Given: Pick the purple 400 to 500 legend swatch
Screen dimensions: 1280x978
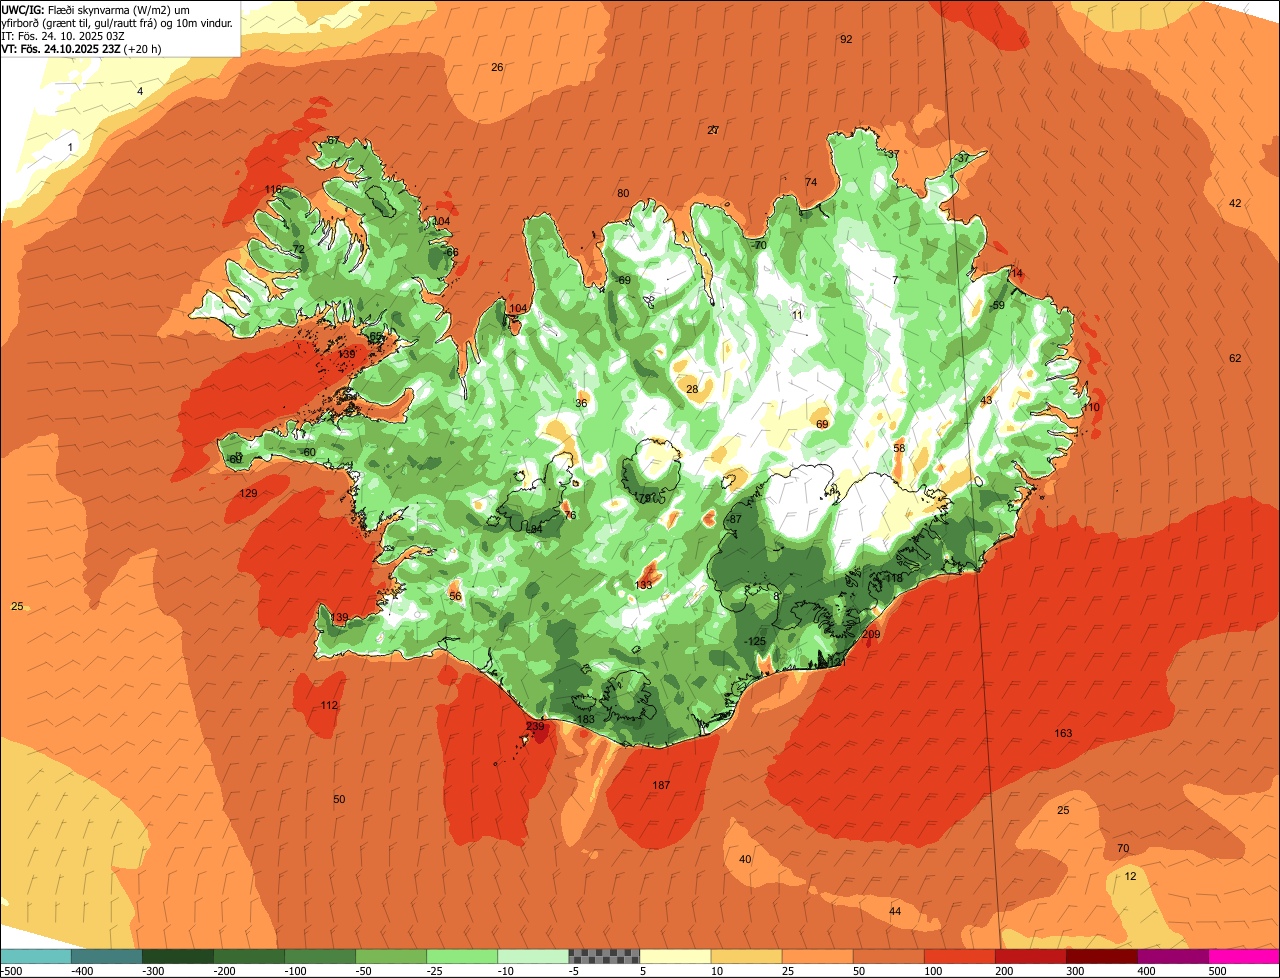Looking at the screenshot, I should pos(1172,956).
